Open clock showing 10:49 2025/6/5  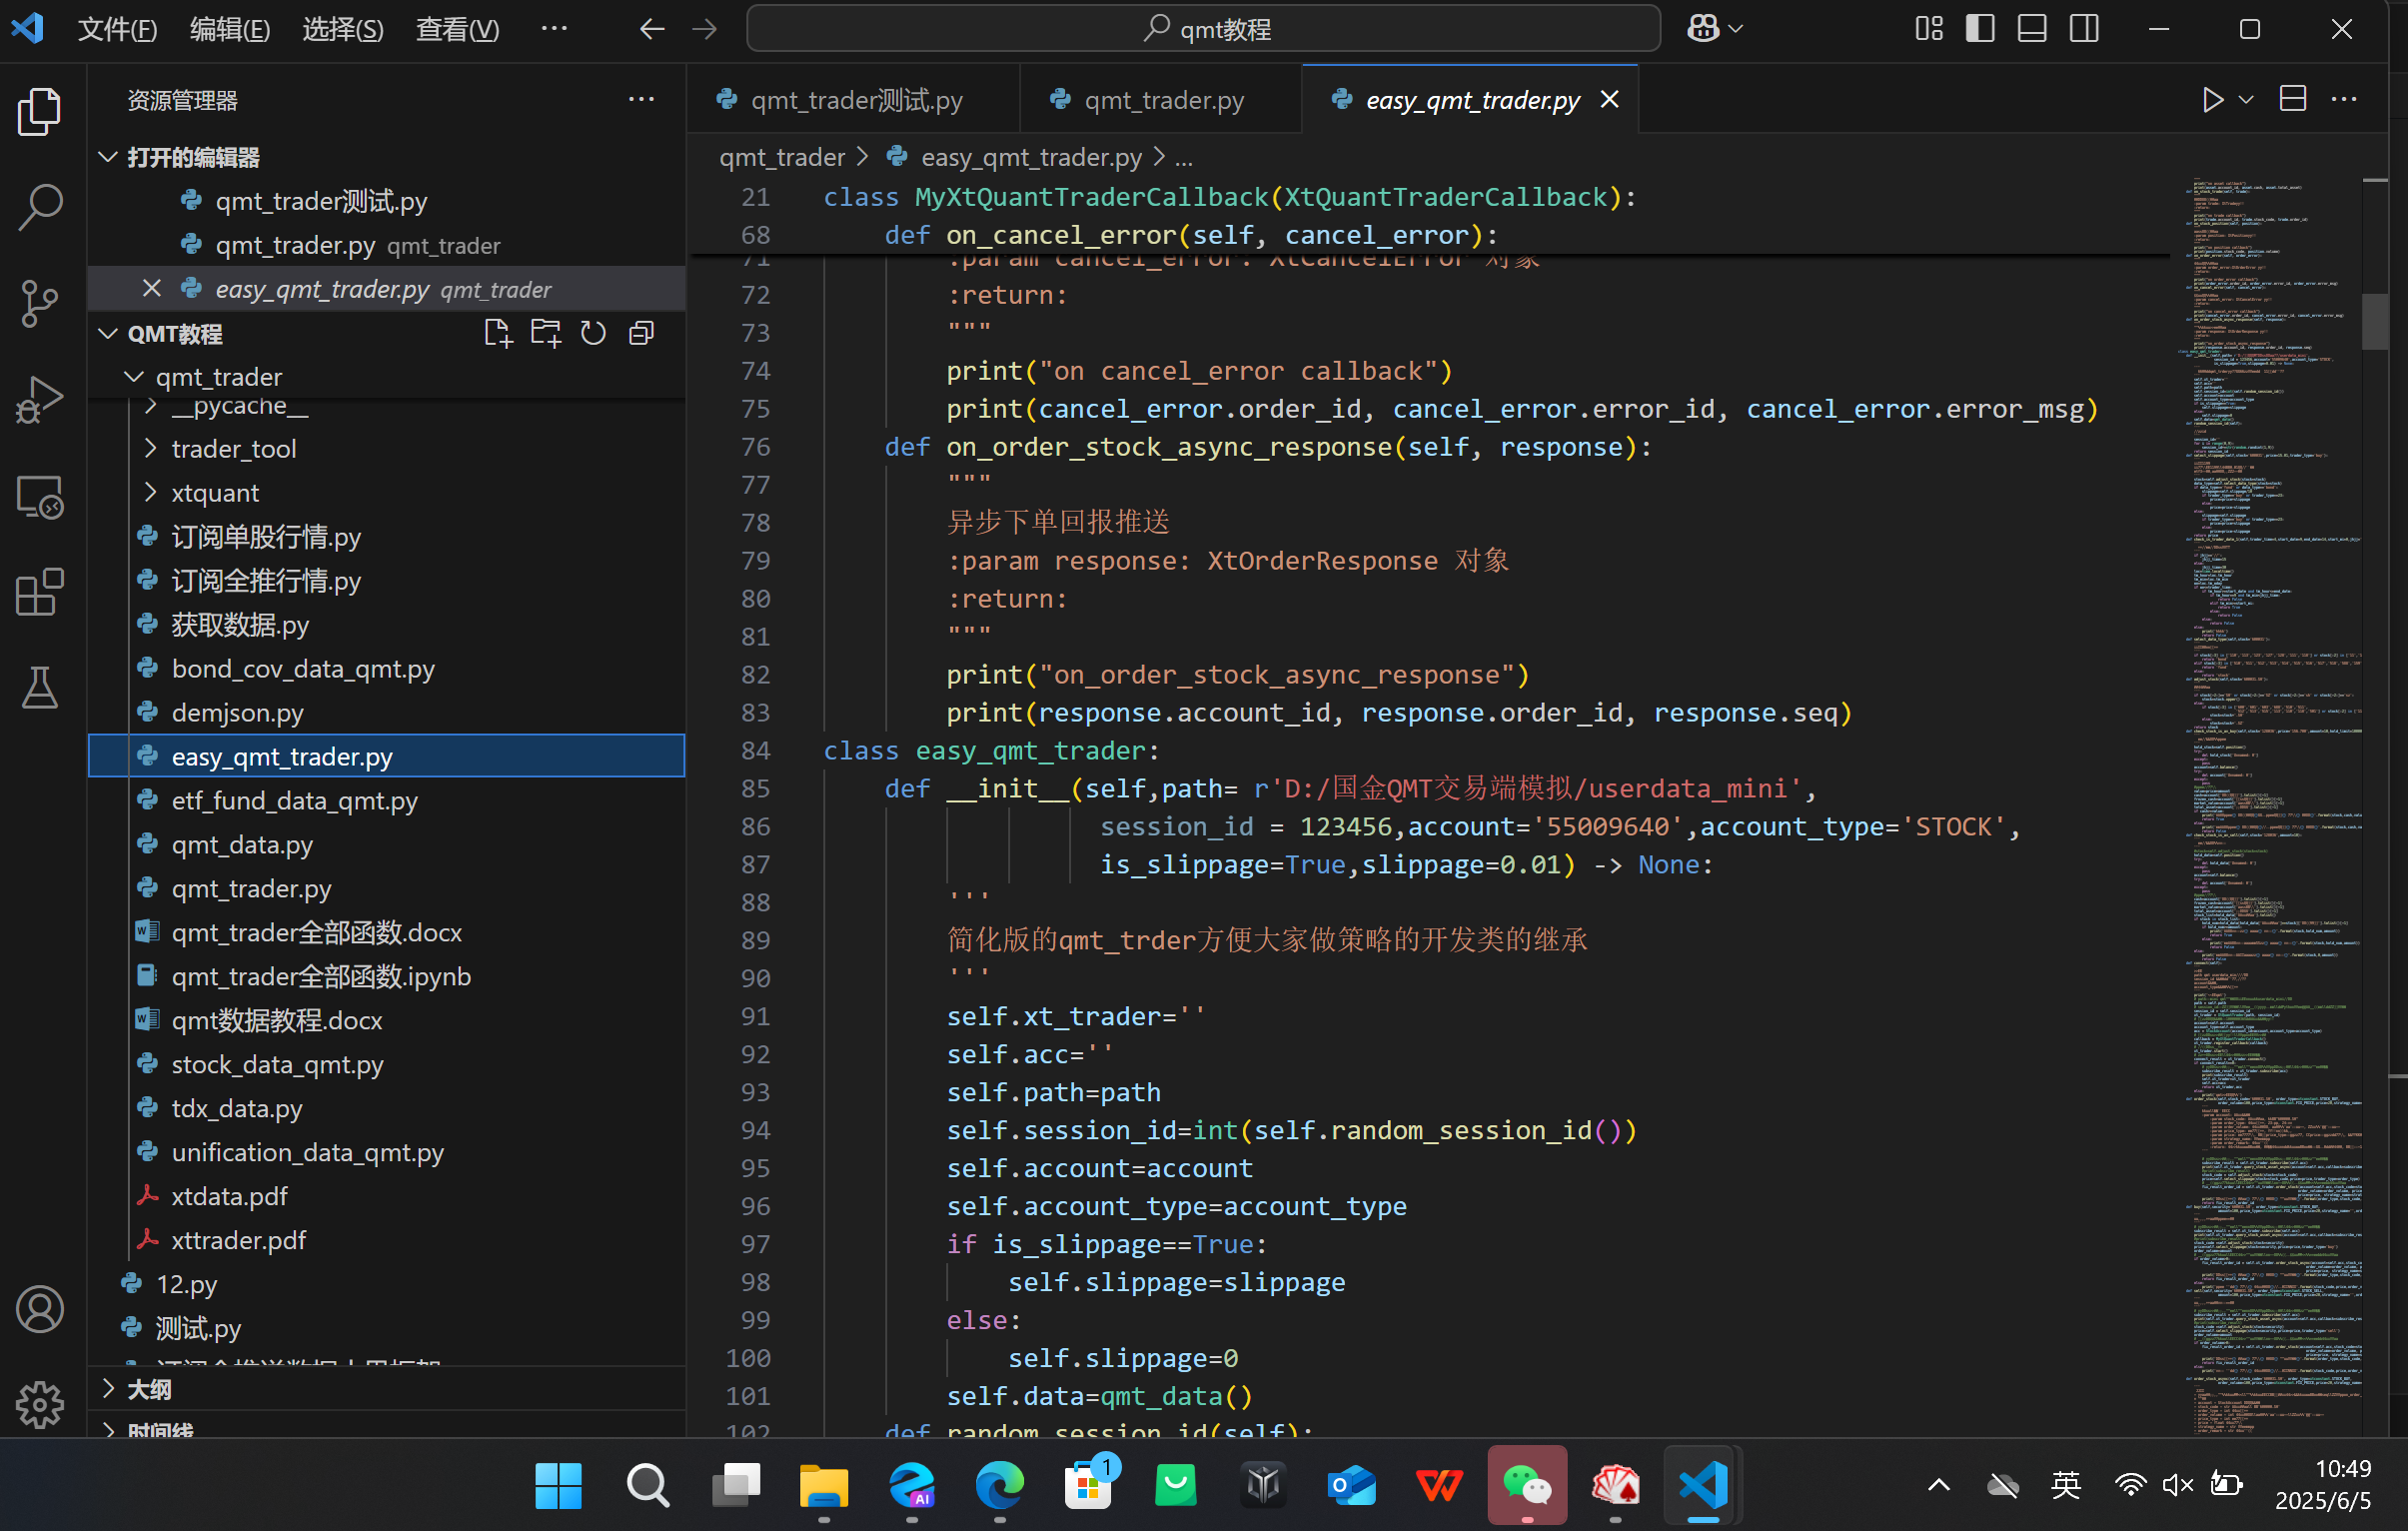pos(2322,1485)
